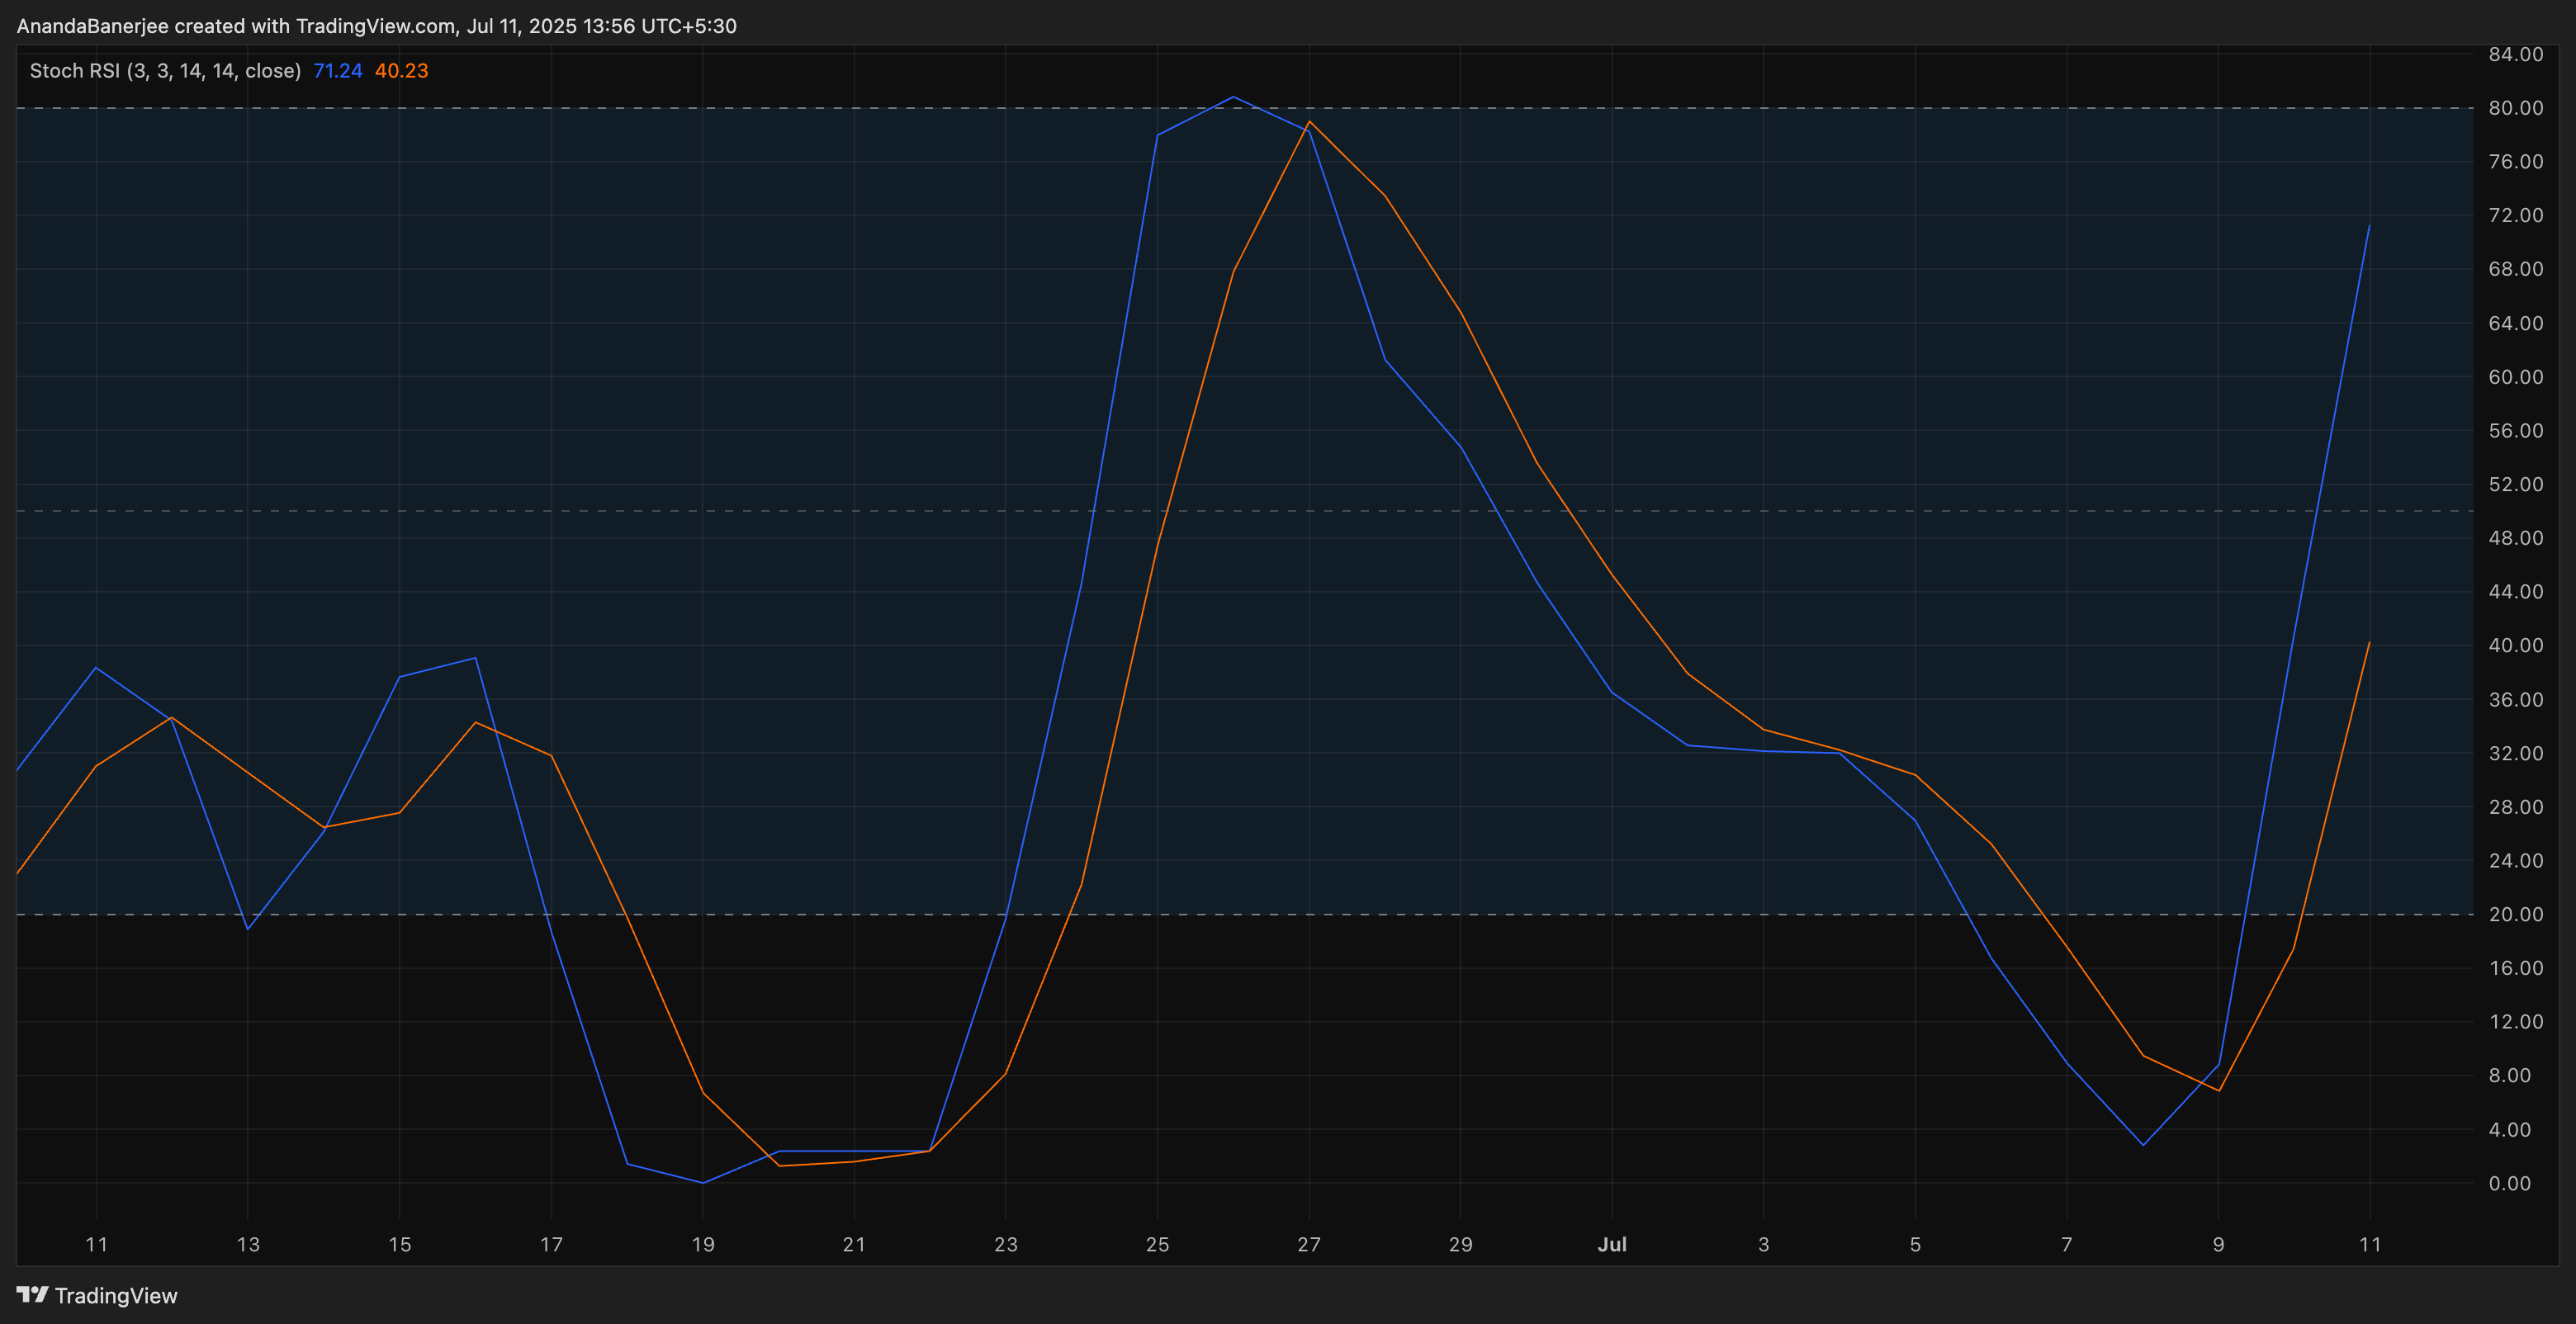Click the orange signal value 40.23
Image resolution: width=2576 pixels, height=1324 pixels.
[x=401, y=70]
